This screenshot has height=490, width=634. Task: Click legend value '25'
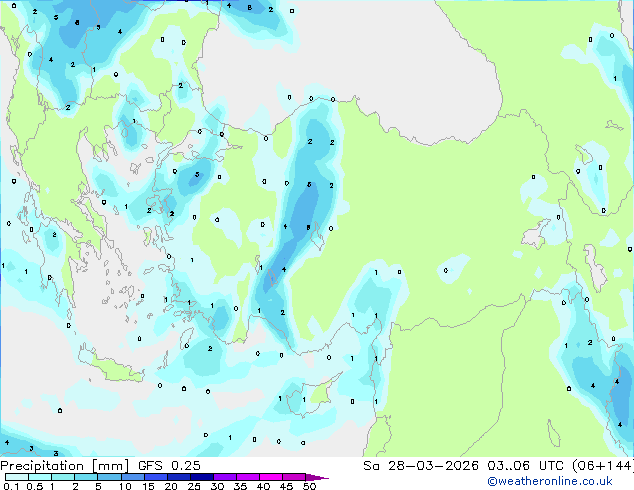tap(194, 486)
